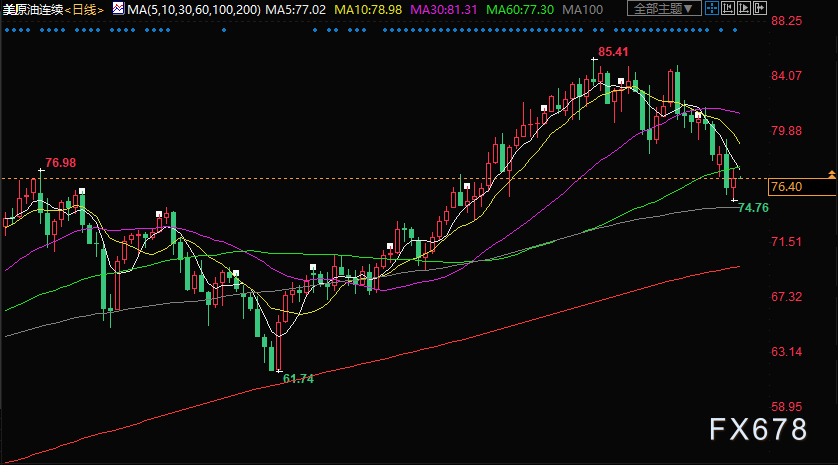Select the MA10:78.98 value
This screenshot has height=465, width=838.
click(368, 10)
